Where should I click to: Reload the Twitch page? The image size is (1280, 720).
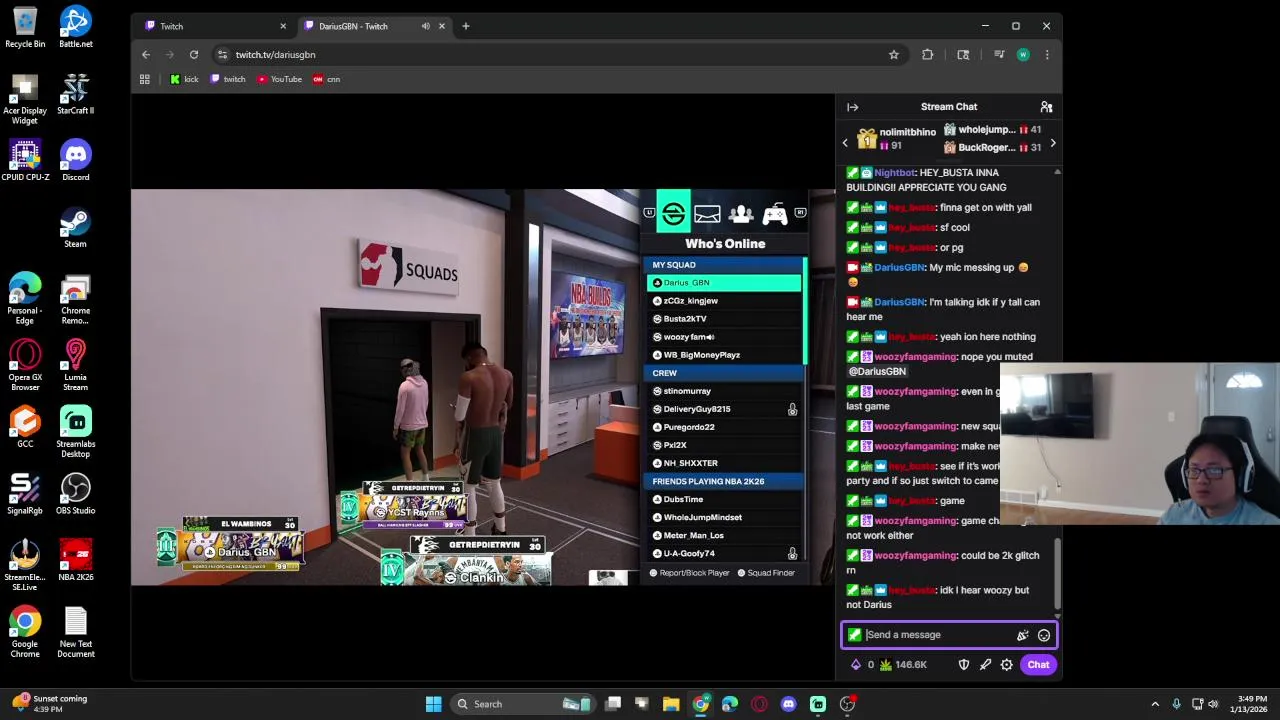(x=194, y=55)
